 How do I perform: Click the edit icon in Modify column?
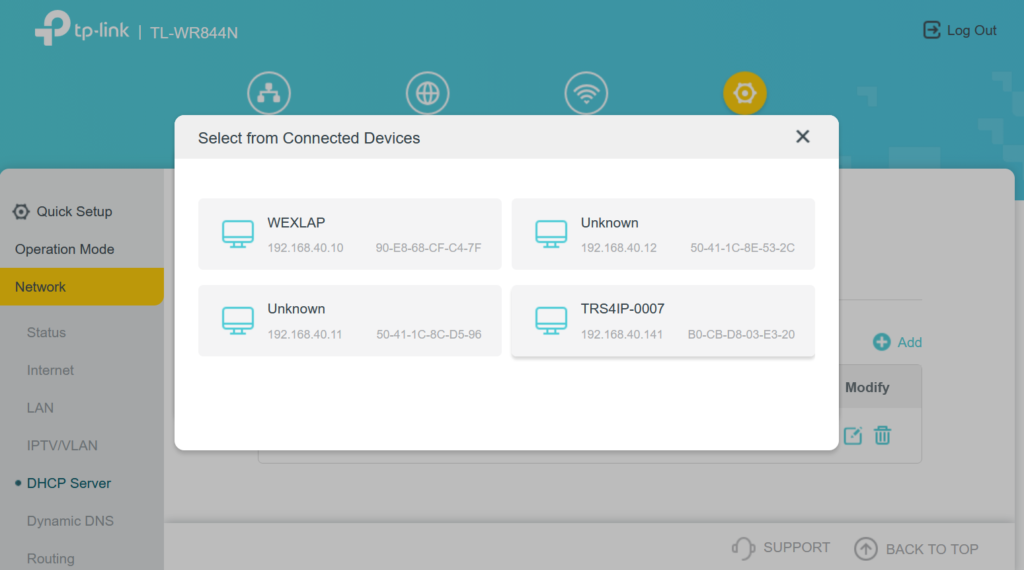coord(852,435)
